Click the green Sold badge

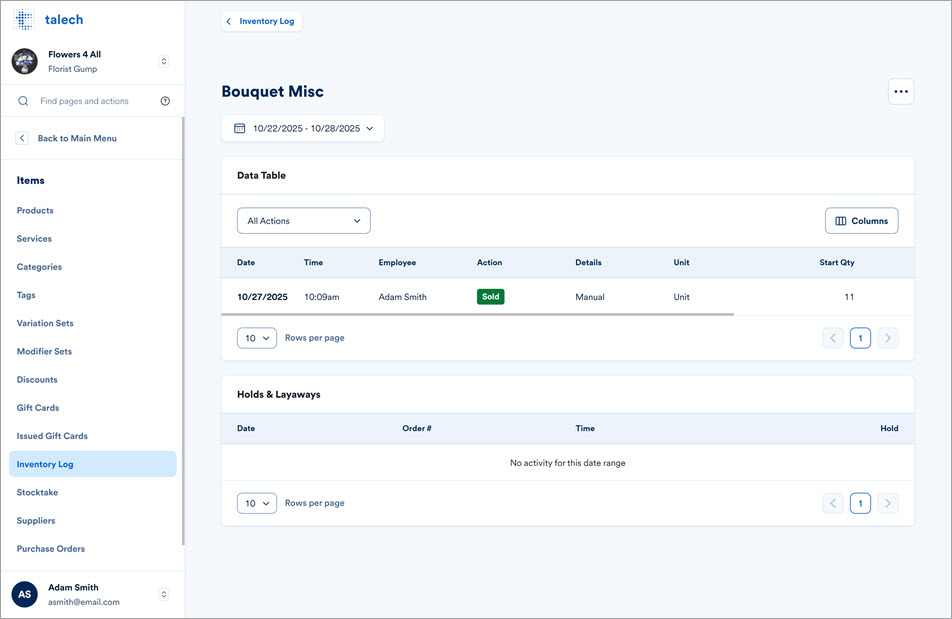tap(491, 297)
